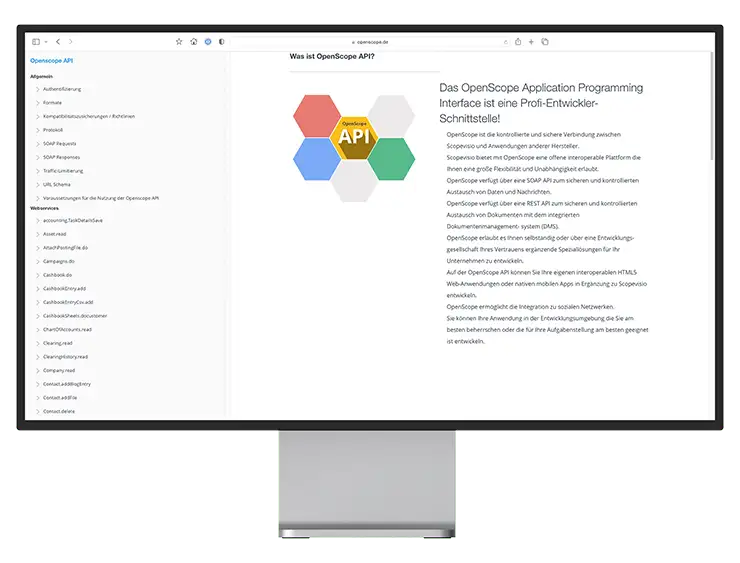Open the Contact.addBlogEntry entry
The width and height of the screenshot is (740, 563).
67,384
